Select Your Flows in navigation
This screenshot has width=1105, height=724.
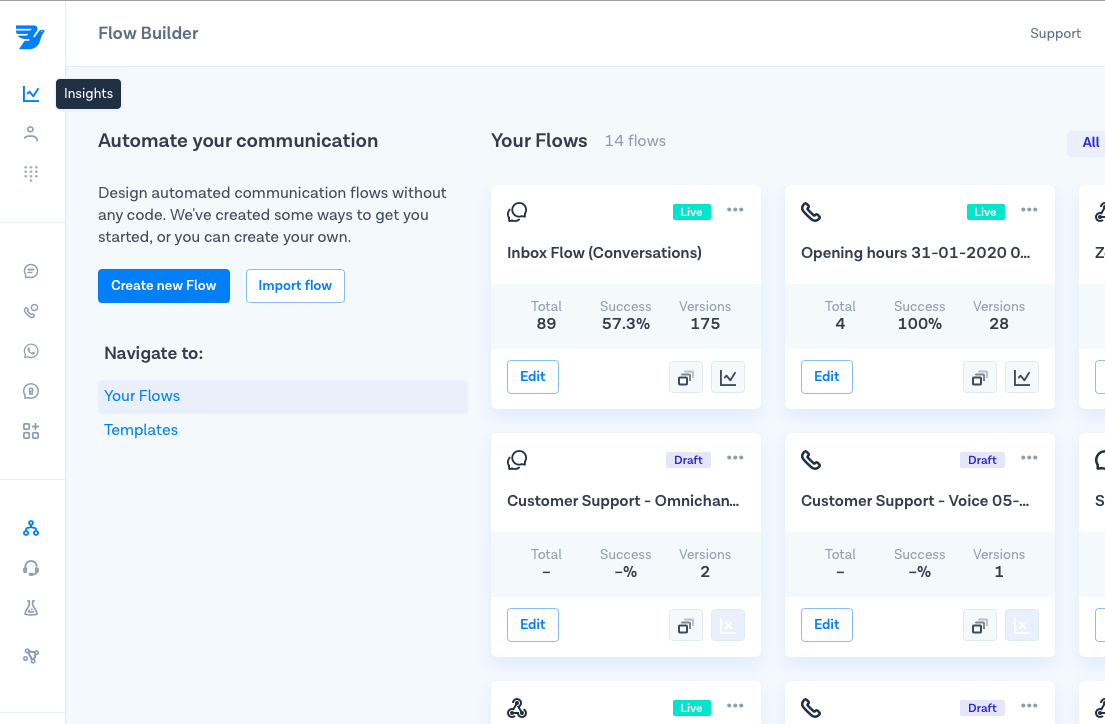(142, 396)
